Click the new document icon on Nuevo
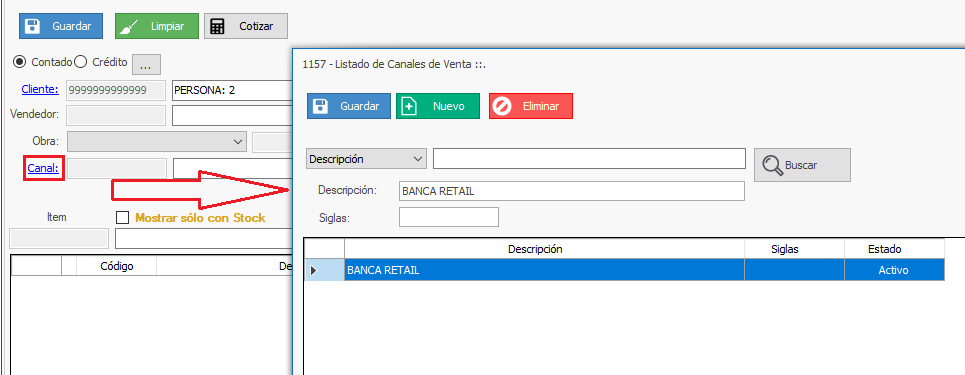Screen dimensions: 965x375 [409, 106]
